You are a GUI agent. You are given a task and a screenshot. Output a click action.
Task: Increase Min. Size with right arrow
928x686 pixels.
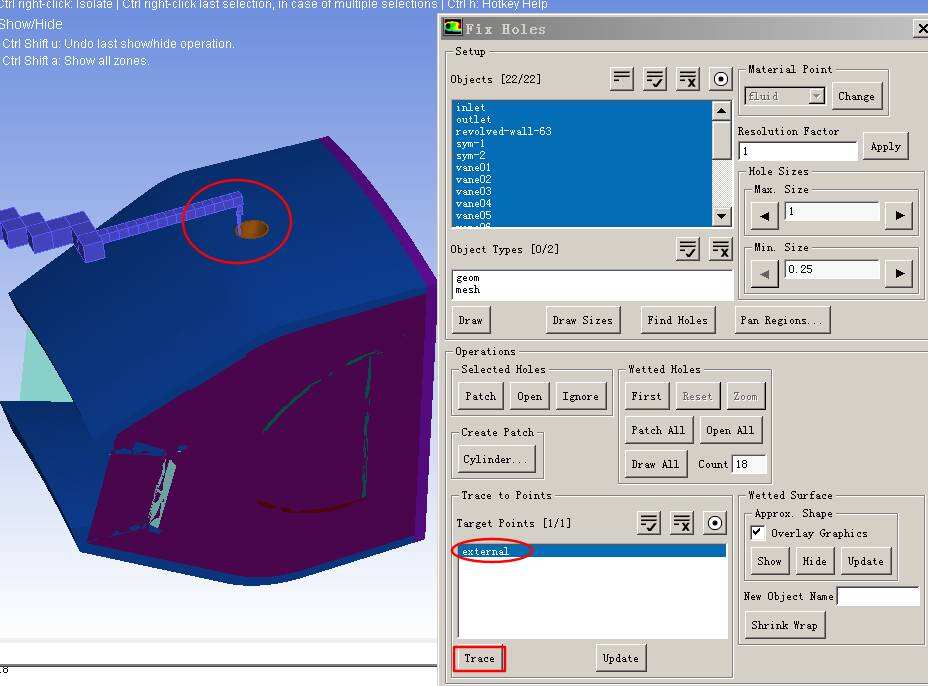pyautogui.click(x=899, y=273)
